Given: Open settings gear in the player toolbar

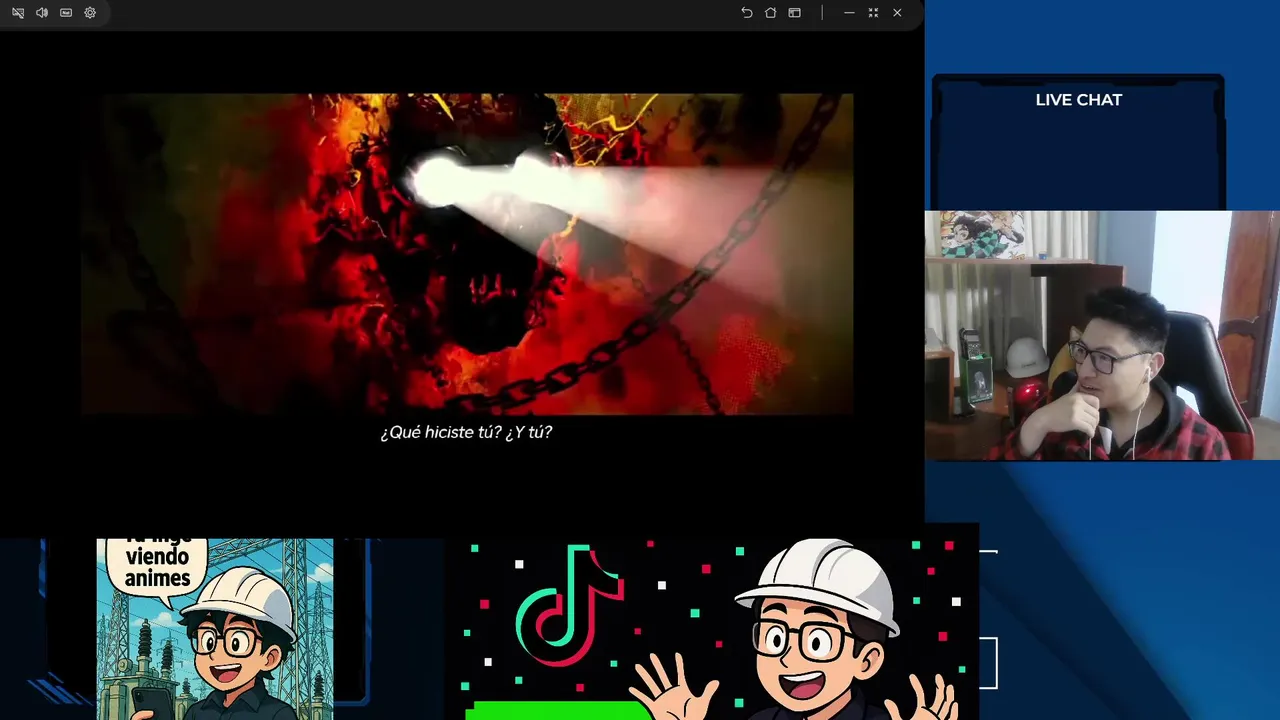Looking at the screenshot, I should [90, 13].
